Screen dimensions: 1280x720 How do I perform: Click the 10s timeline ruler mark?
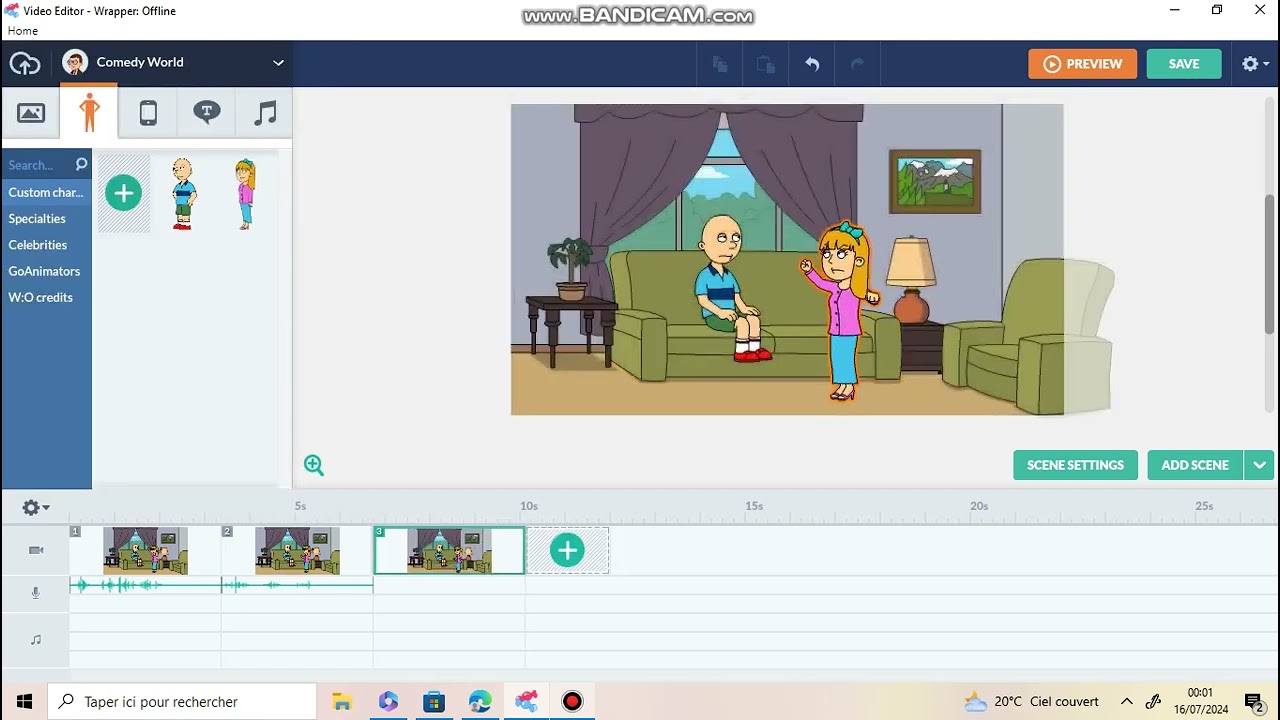[x=529, y=506]
